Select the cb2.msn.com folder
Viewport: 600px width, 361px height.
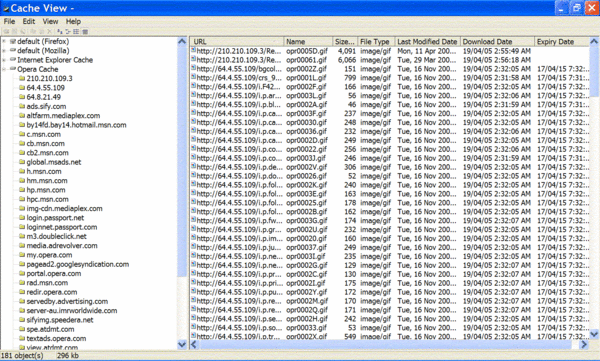coord(47,152)
